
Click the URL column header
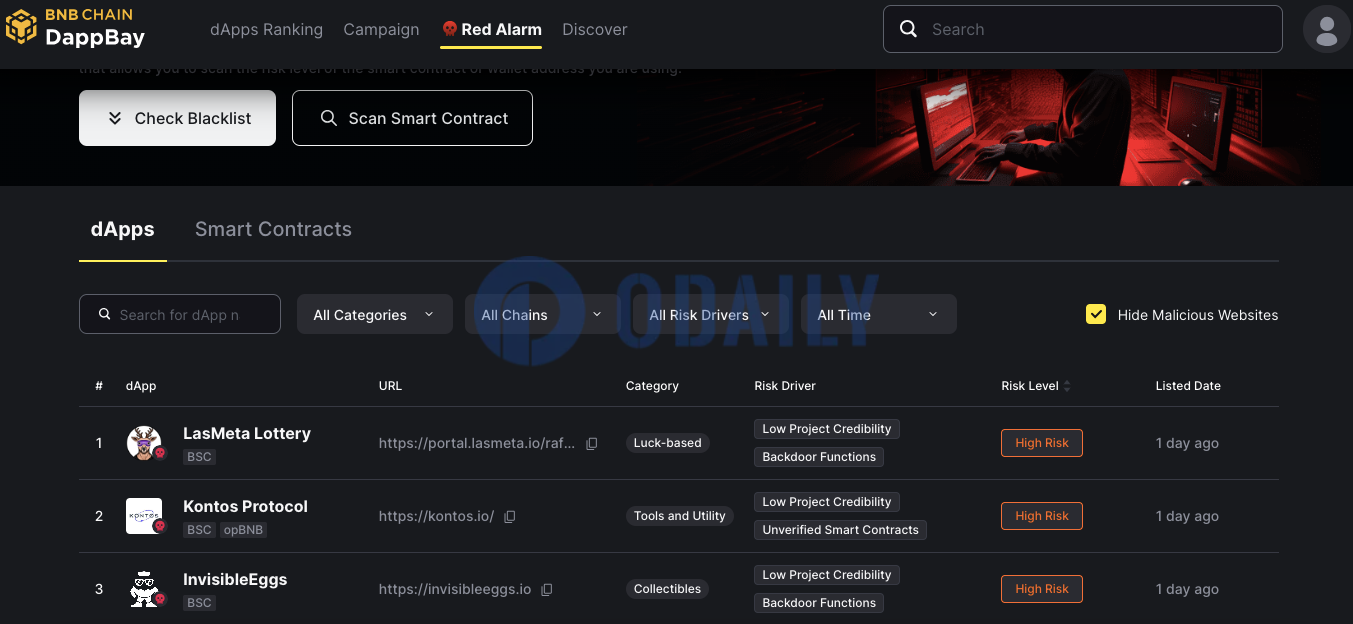click(390, 386)
